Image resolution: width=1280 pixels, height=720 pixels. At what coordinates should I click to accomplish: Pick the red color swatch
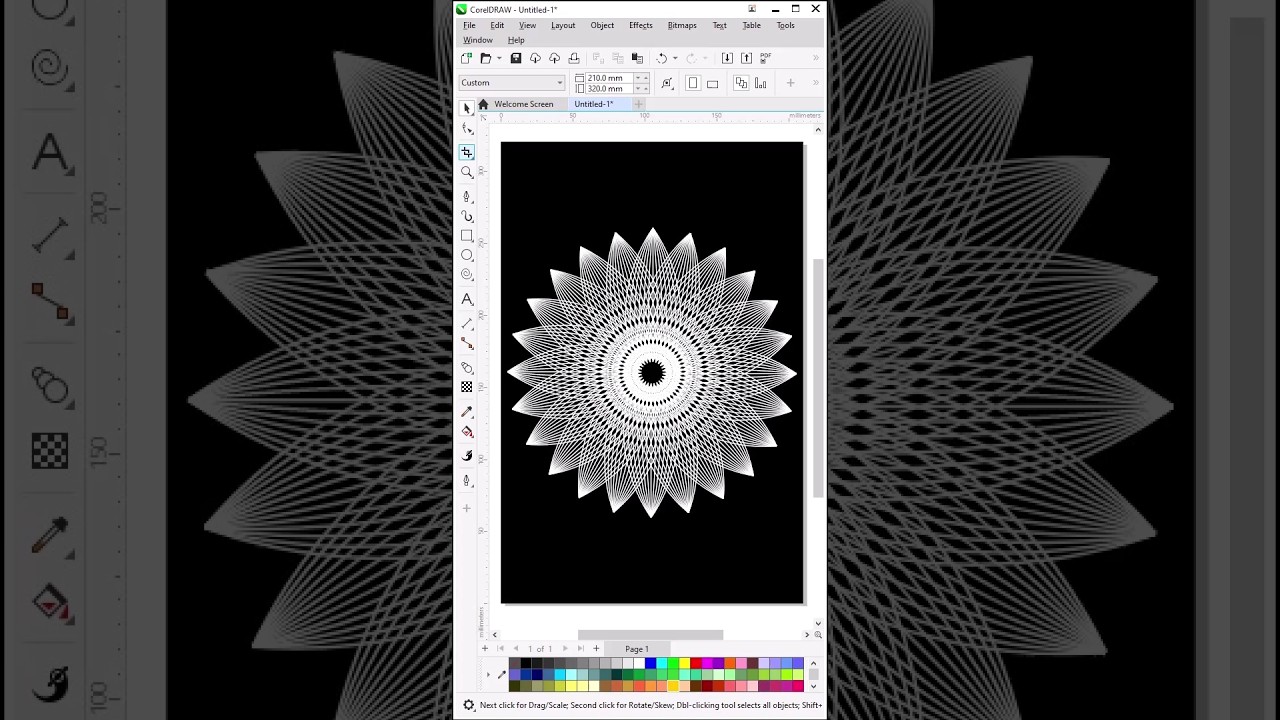pos(696,663)
